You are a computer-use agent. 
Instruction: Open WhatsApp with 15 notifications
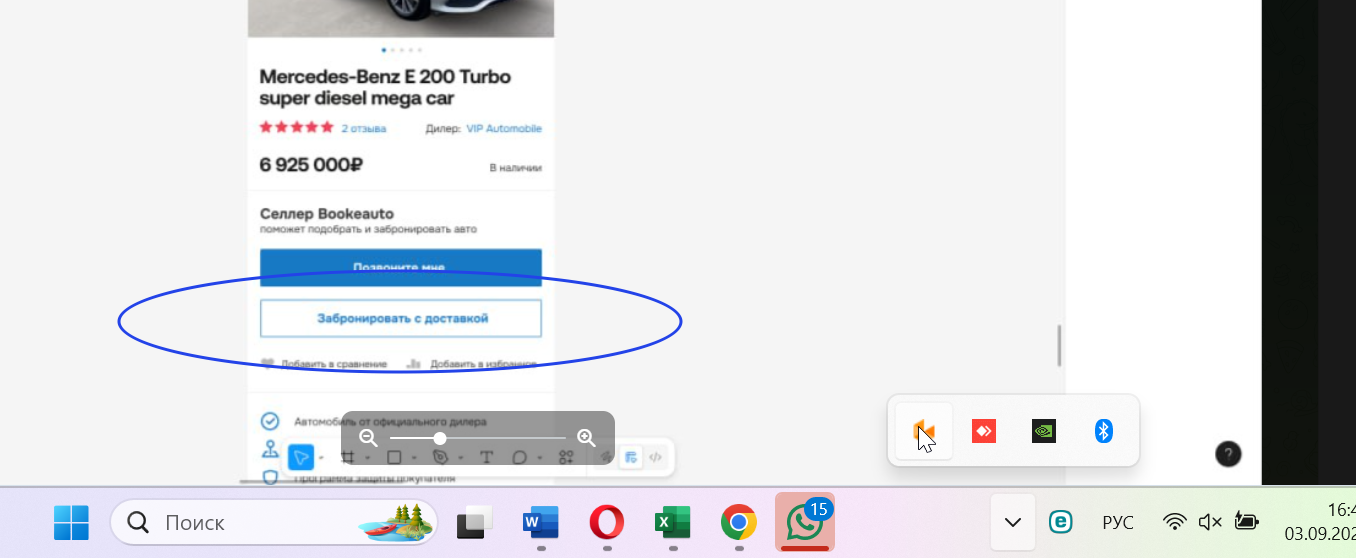point(805,522)
